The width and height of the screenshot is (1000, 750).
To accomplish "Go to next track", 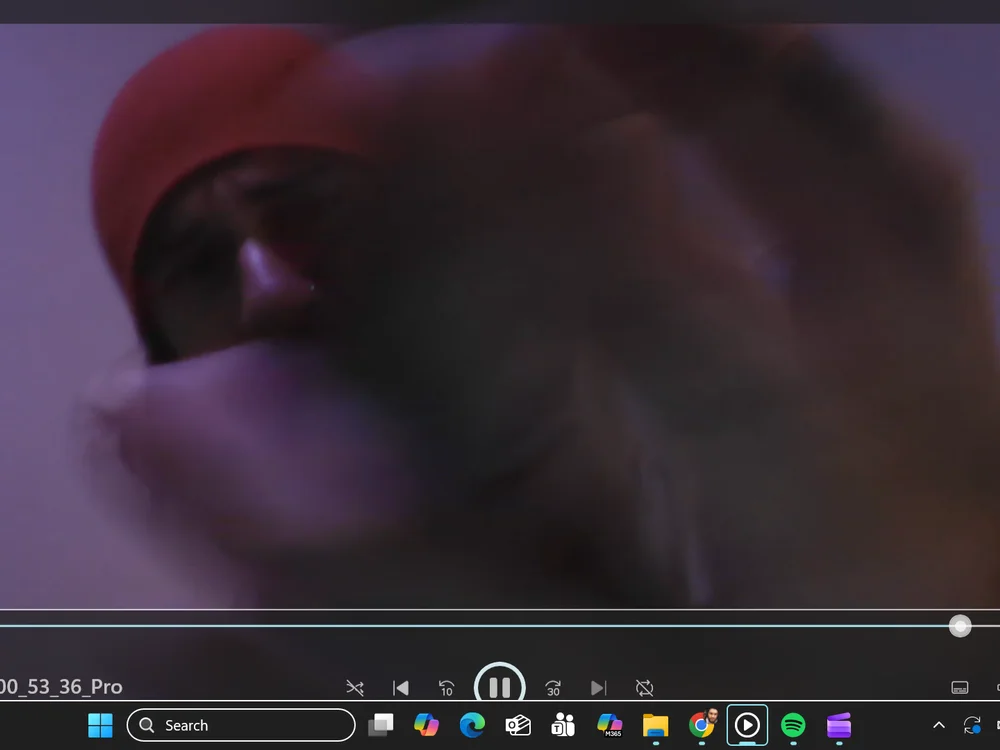I will pyautogui.click(x=598, y=688).
